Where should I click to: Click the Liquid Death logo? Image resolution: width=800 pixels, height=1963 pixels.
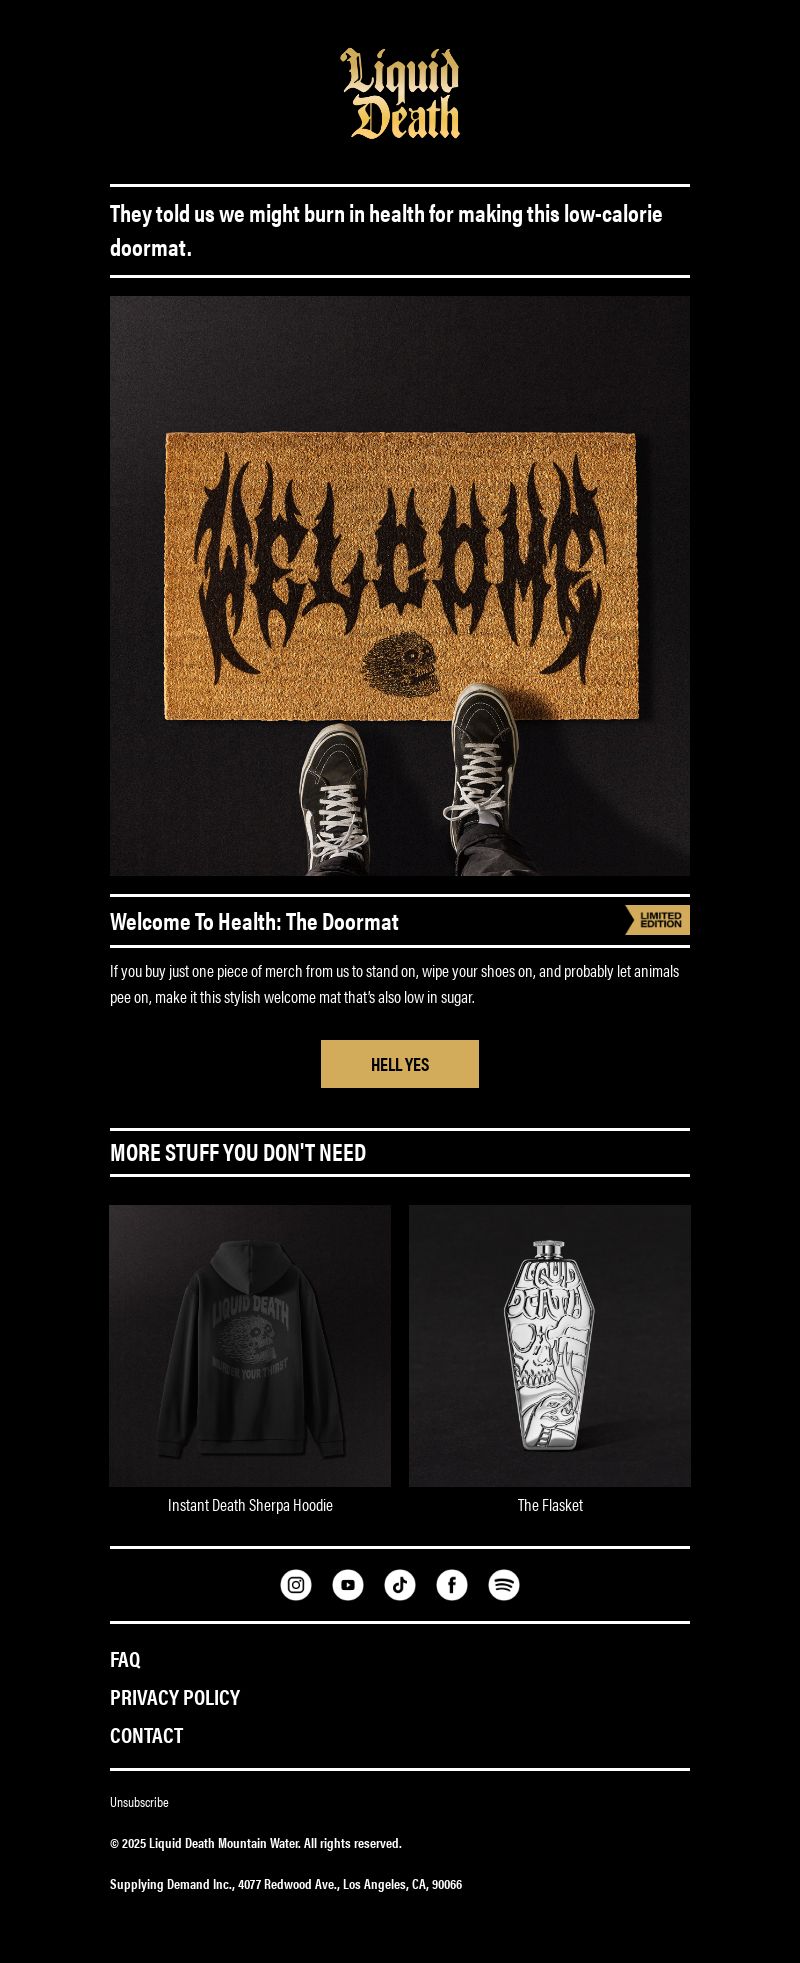[x=400, y=93]
